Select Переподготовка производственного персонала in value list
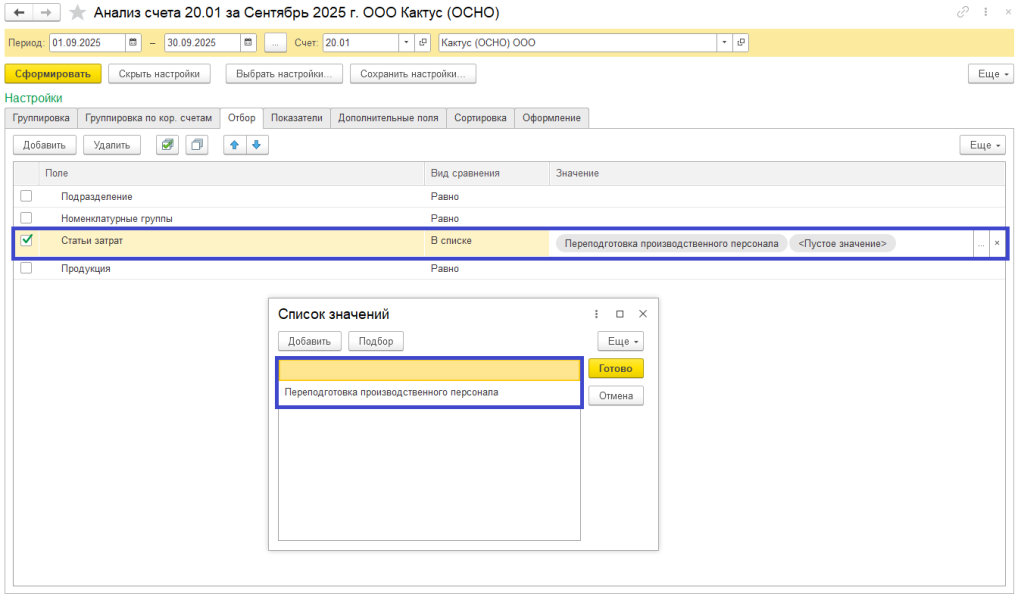Image resolution: width=1024 pixels, height=600 pixels. pos(391,392)
